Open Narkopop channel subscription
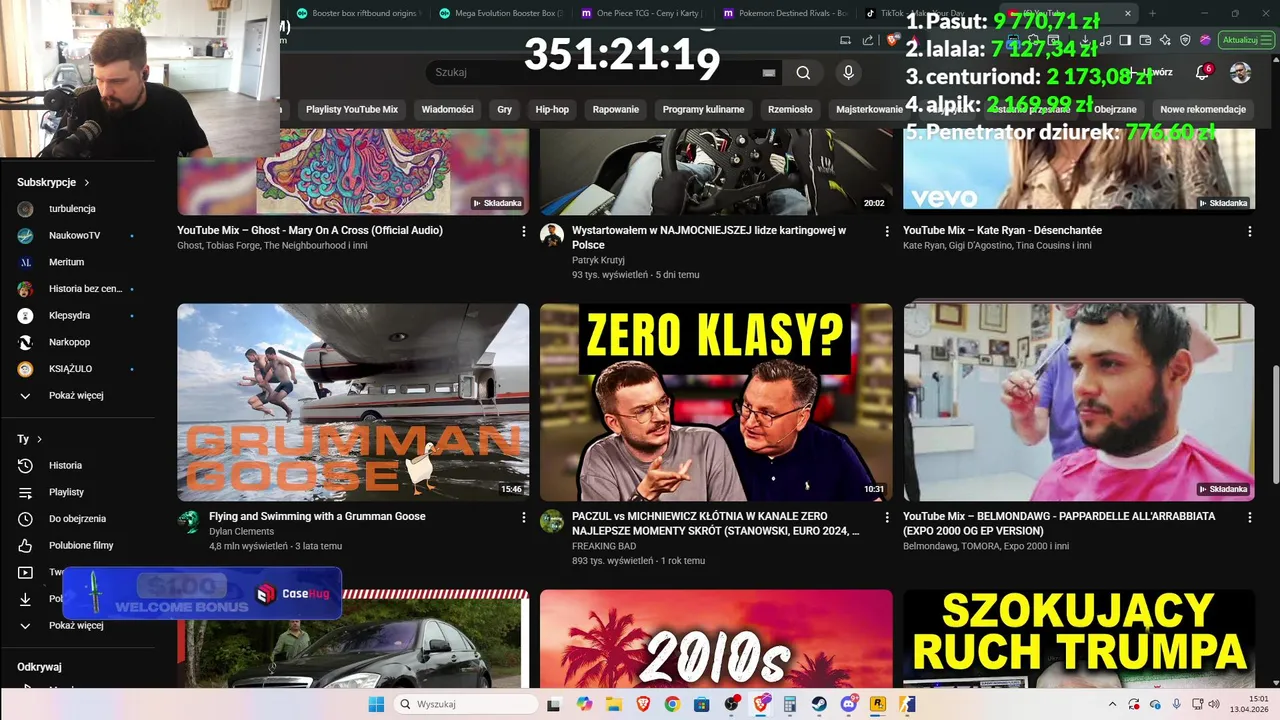This screenshot has height=720, width=1280. point(69,342)
